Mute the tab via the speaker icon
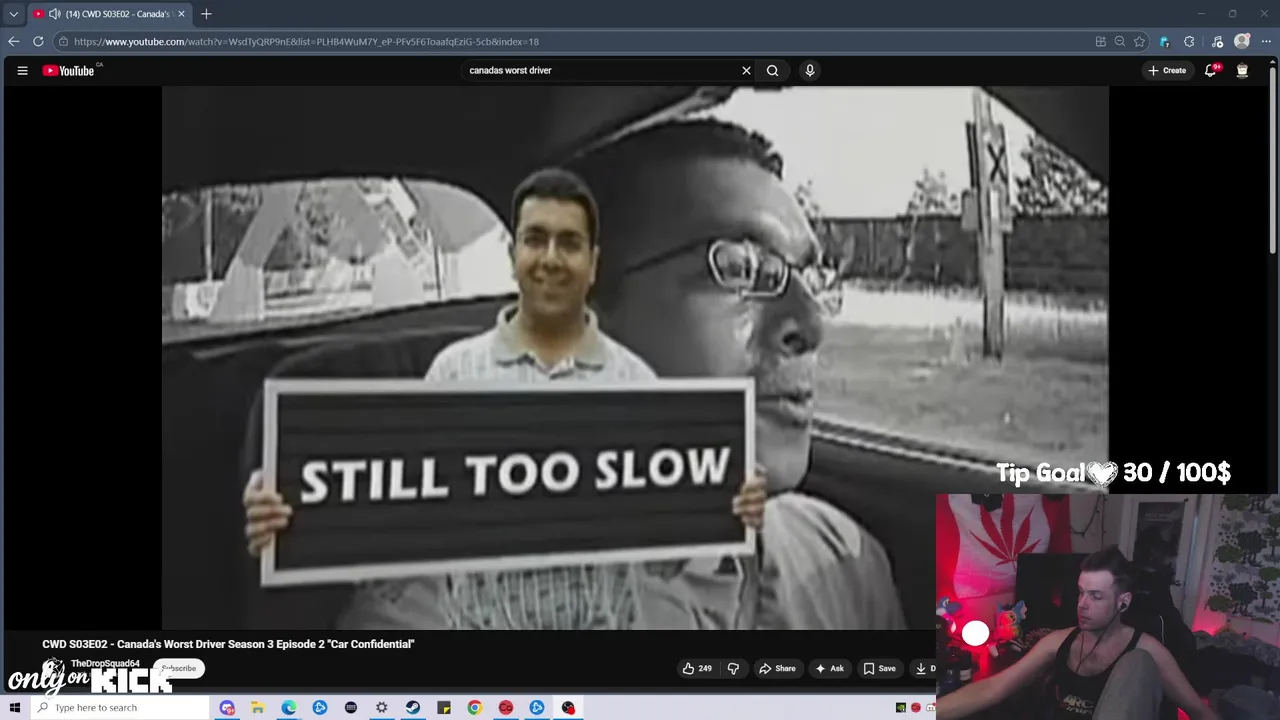Image resolution: width=1280 pixels, height=720 pixels. coord(54,14)
